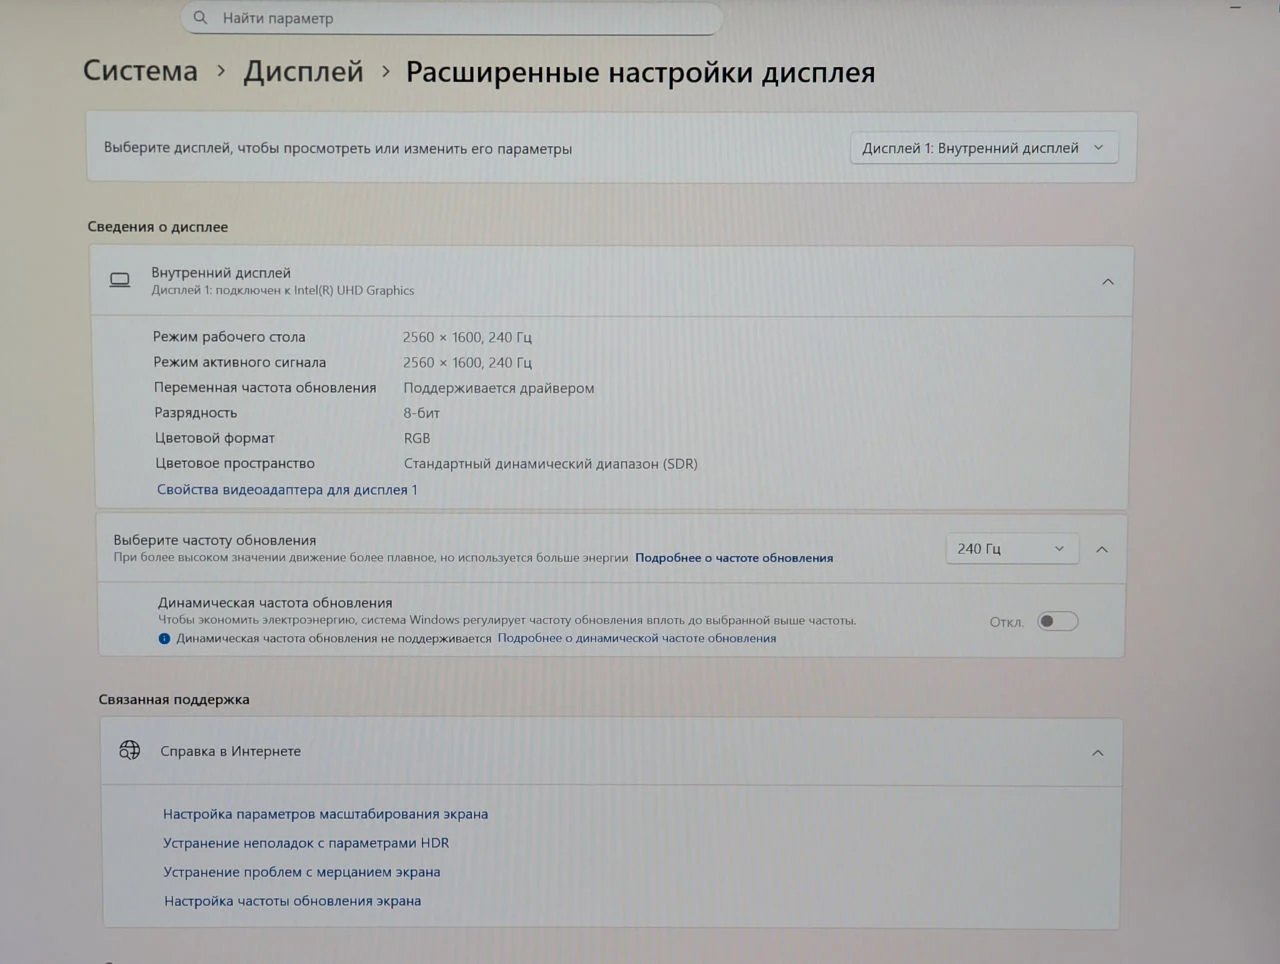Click the Сведения о дисплее heading

(x=158, y=227)
